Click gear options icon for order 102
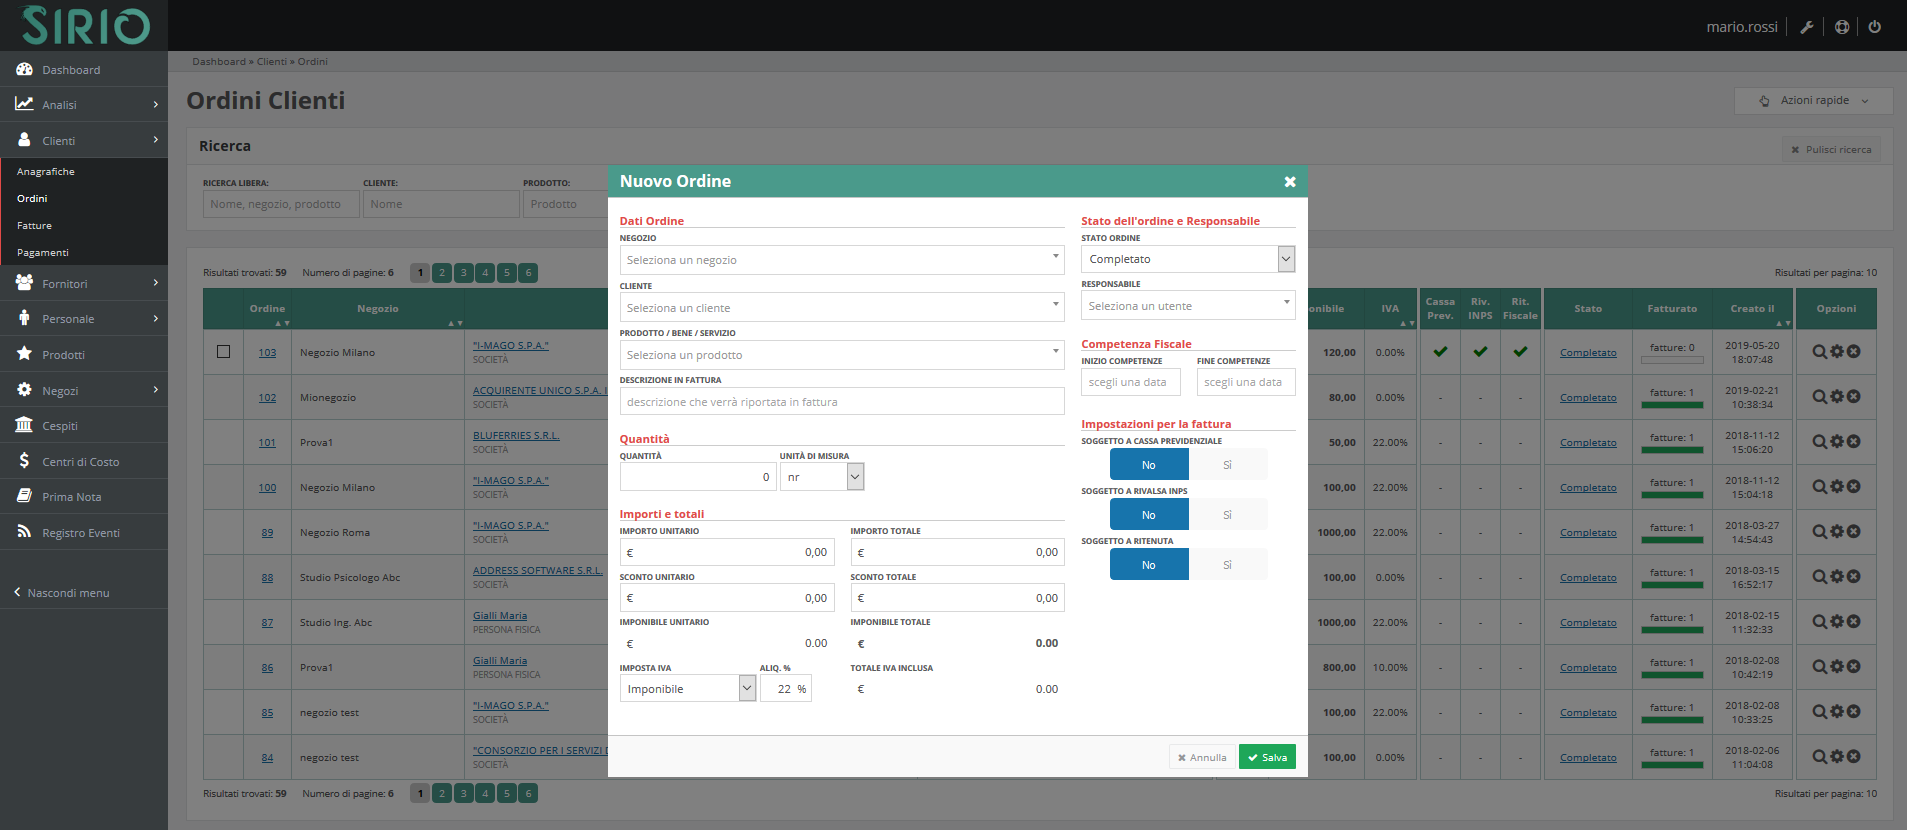1907x830 pixels. point(1836,397)
